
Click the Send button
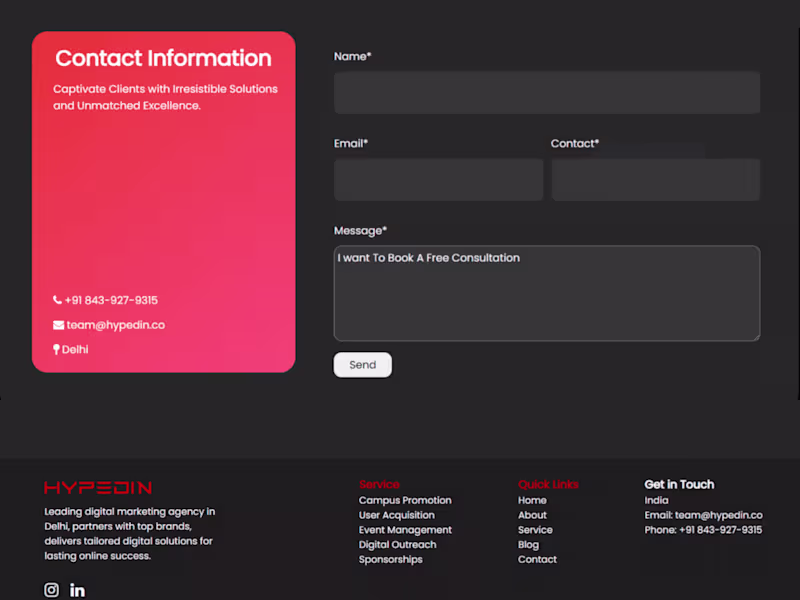click(x=363, y=365)
